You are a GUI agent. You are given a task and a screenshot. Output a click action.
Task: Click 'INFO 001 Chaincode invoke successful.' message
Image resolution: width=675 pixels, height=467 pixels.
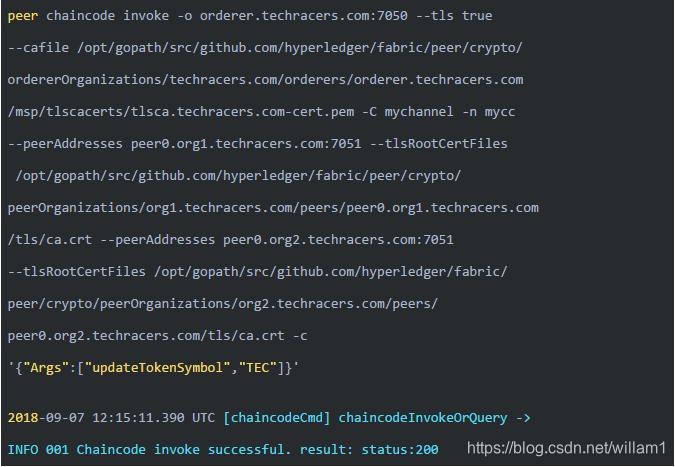pyautogui.click(x=149, y=450)
